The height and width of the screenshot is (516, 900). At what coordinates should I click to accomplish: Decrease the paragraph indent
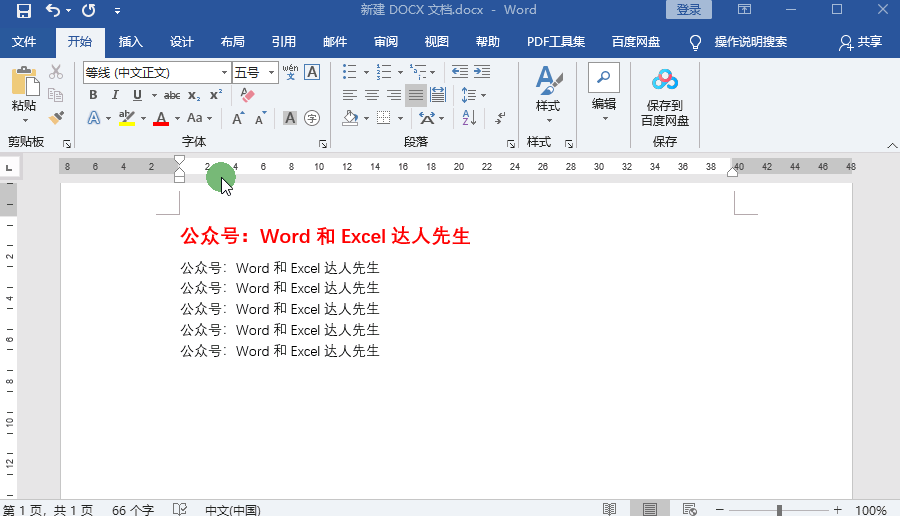click(460, 72)
